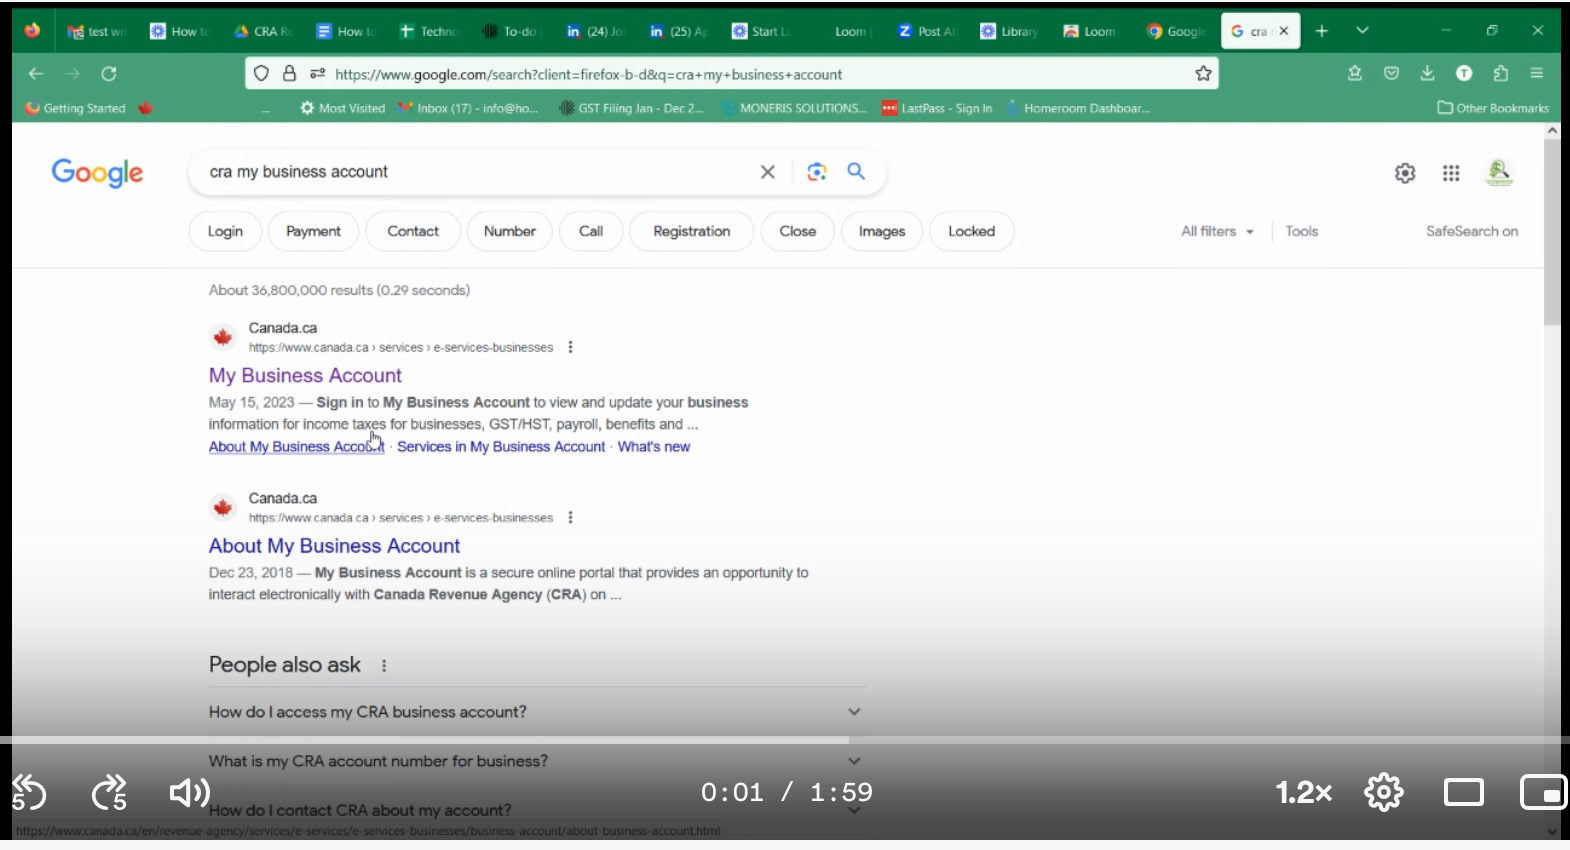1570x850 pixels.
Task: Switch to the 'test wi' Gmail tab
Action: [96, 31]
